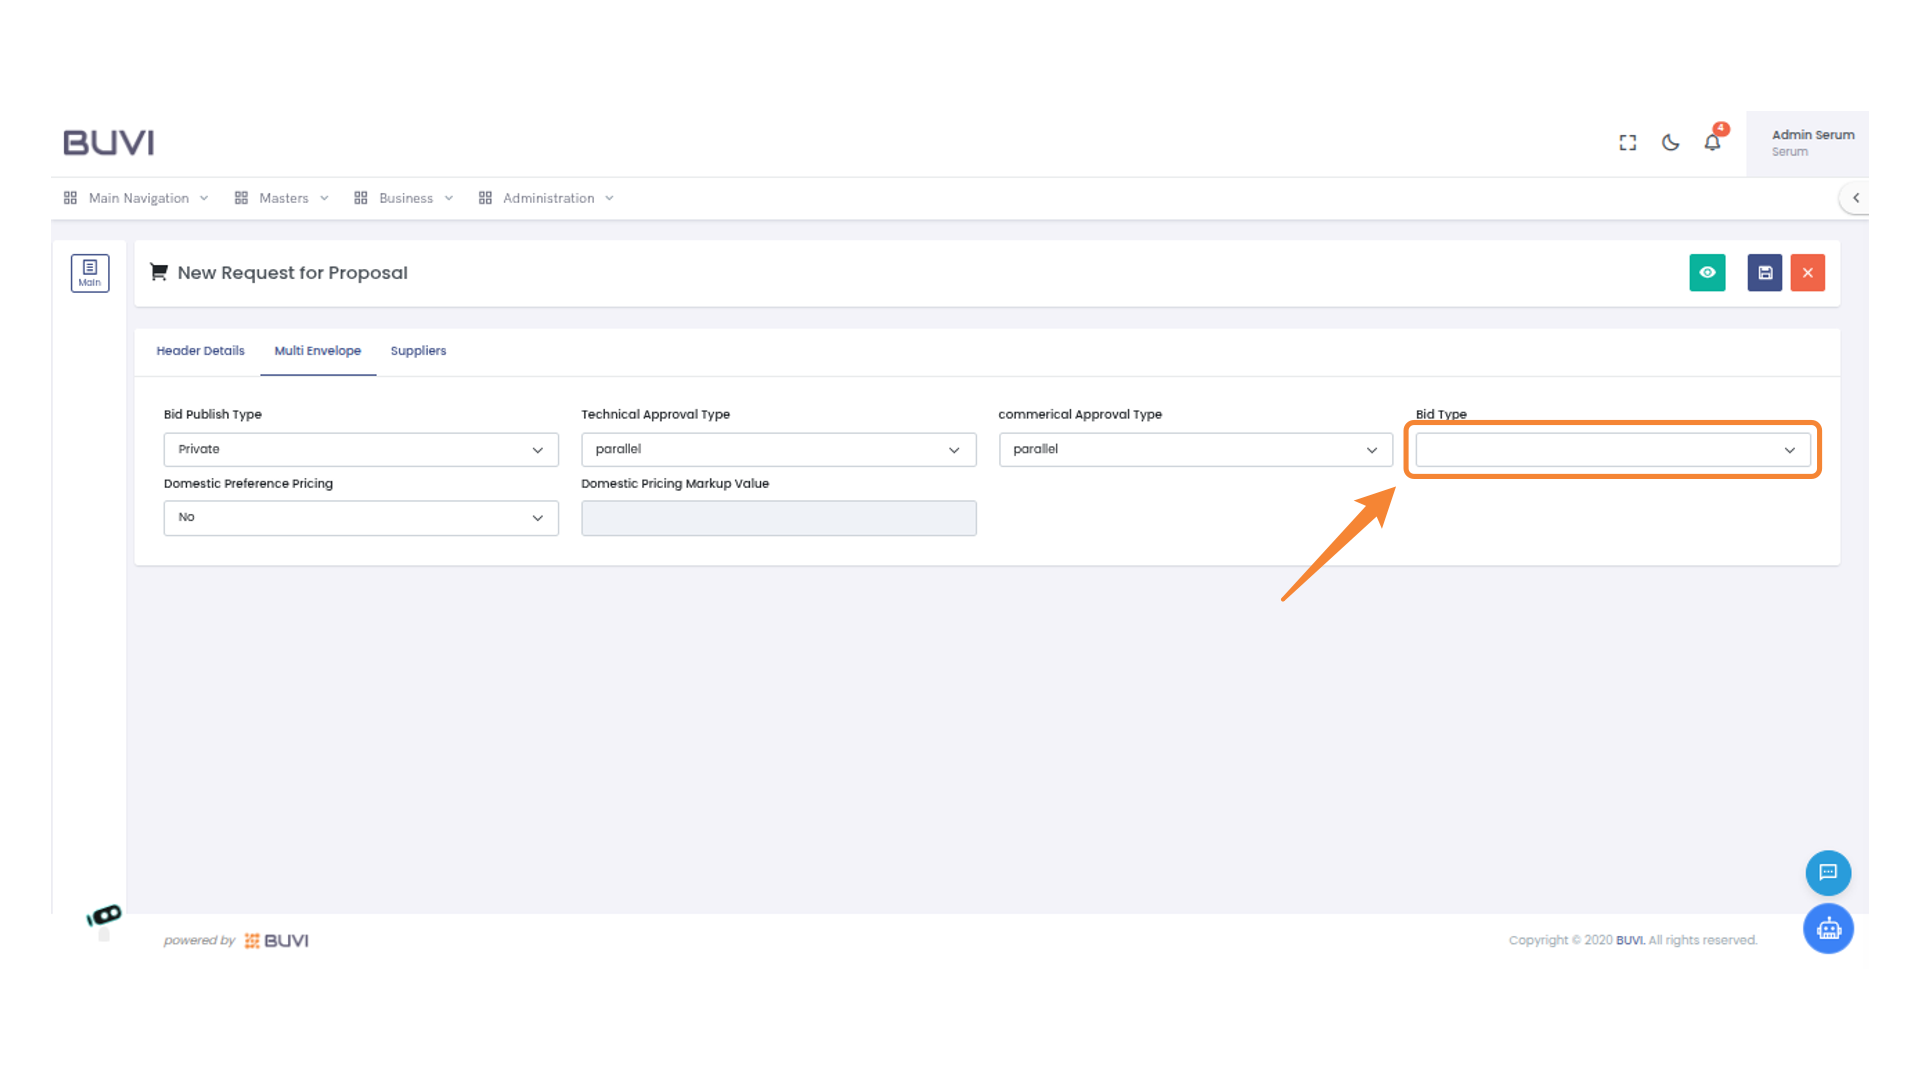This screenshot has height=1080, width=1920.
Task: Click the Main sidebar panel icon
Action: point(90,272)
